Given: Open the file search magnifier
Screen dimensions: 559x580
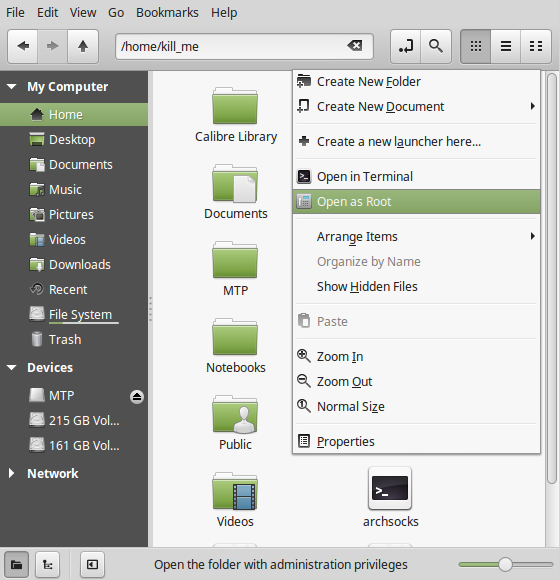Looking at the screenshot, I should (436, 47).
